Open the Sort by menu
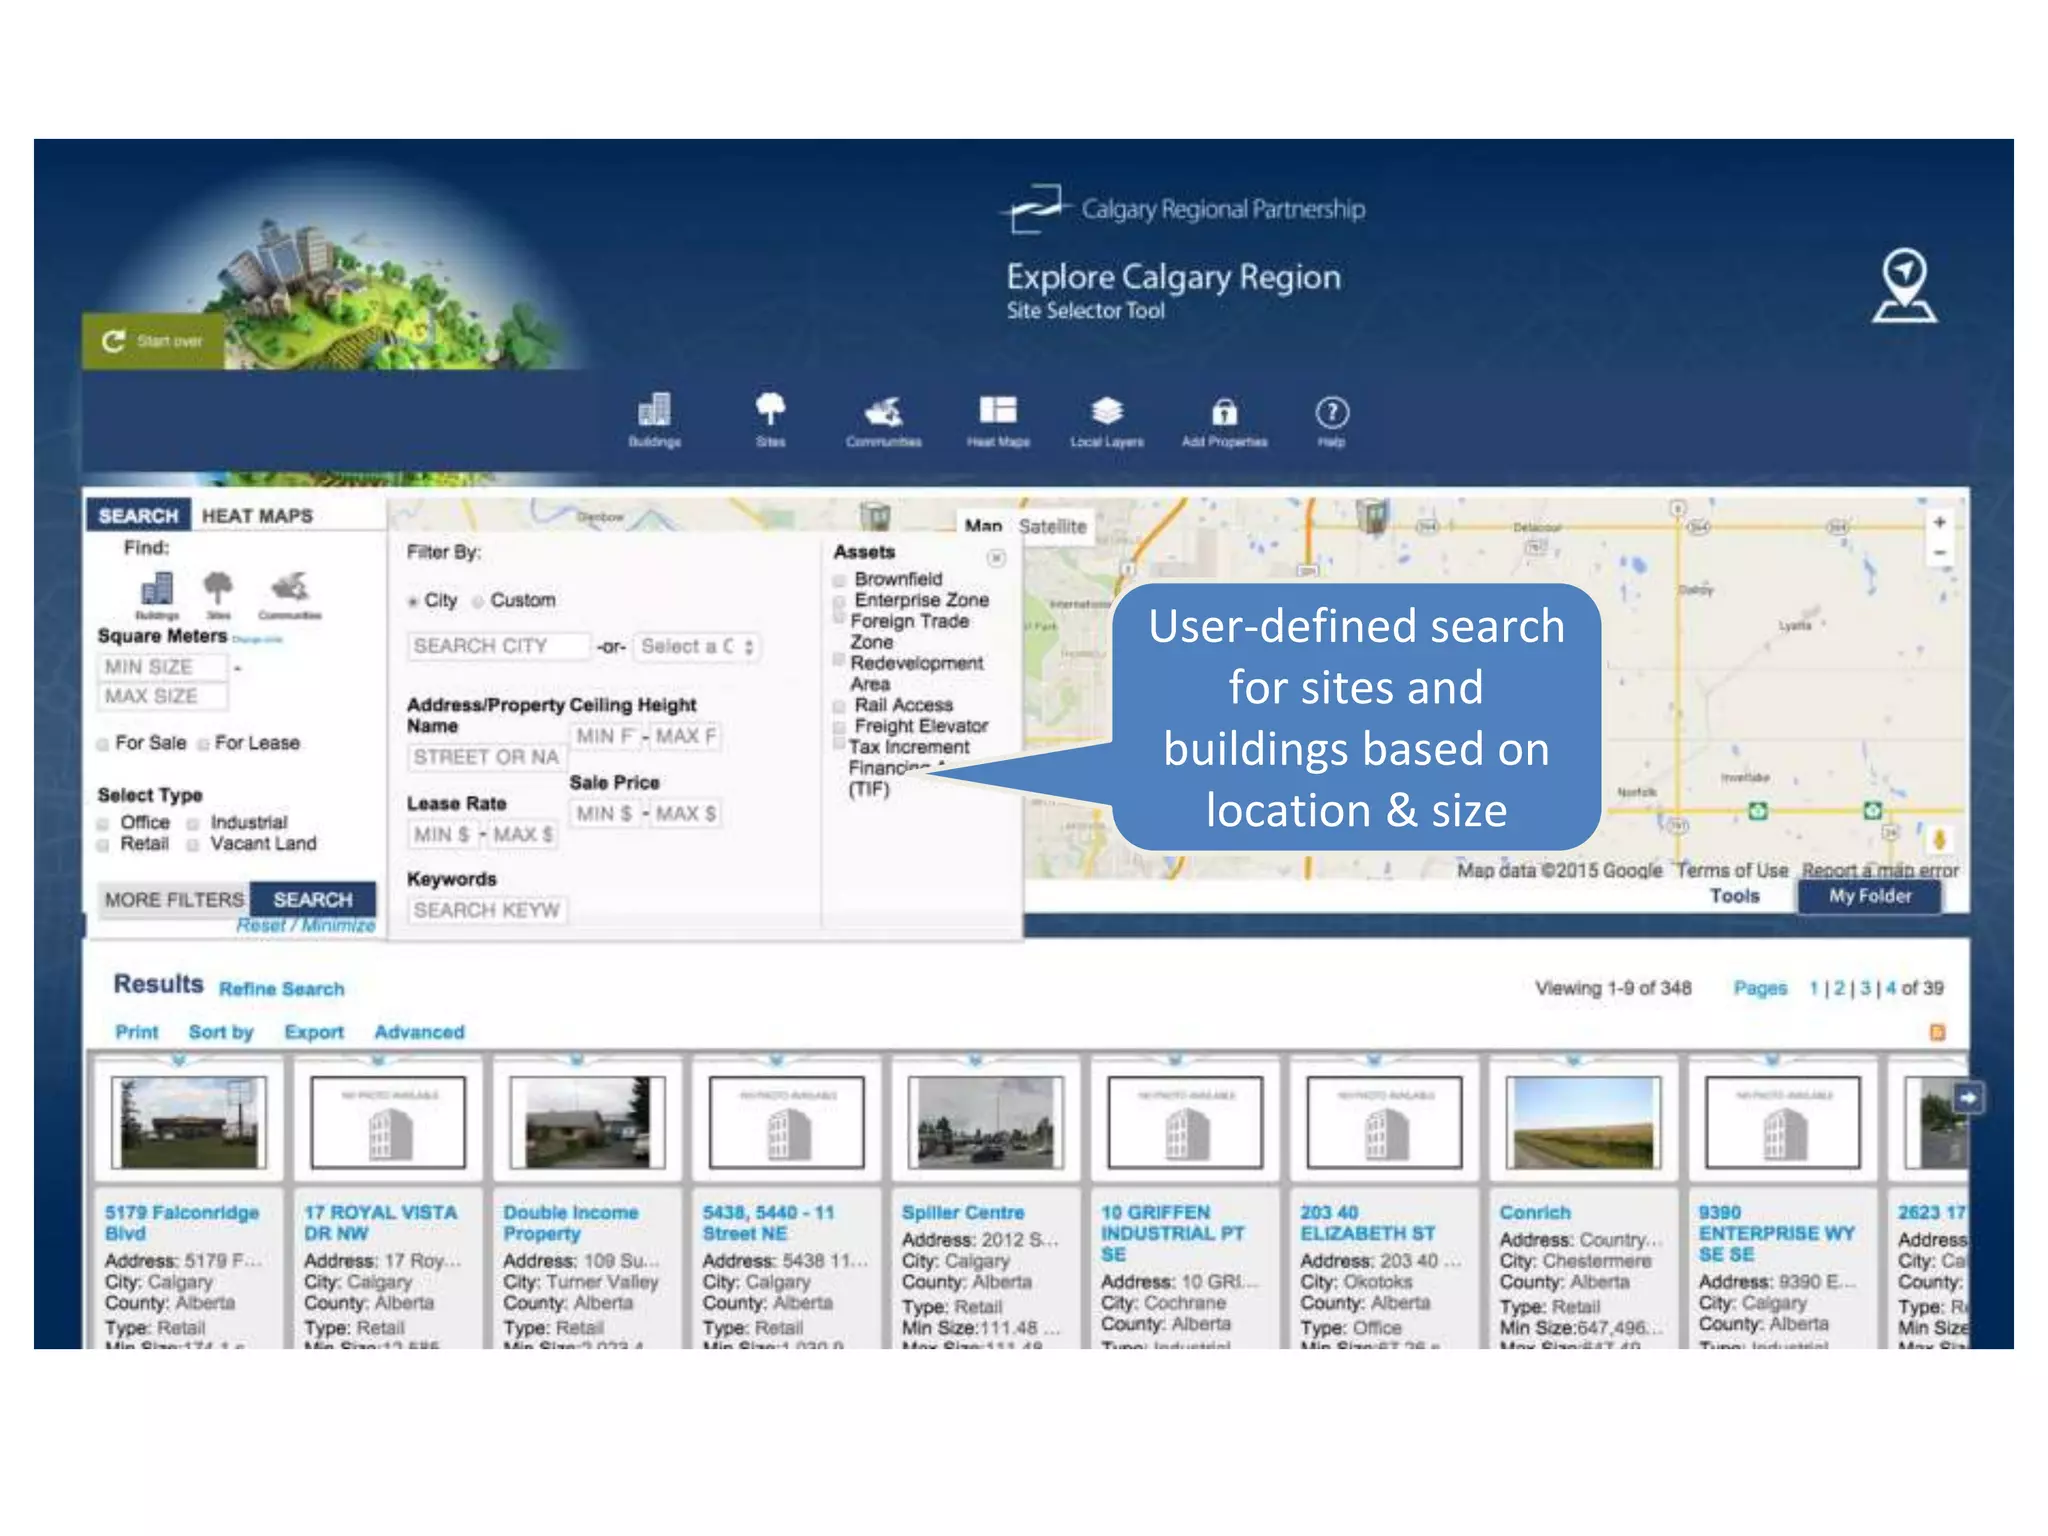 click(x=221, y=1032)
